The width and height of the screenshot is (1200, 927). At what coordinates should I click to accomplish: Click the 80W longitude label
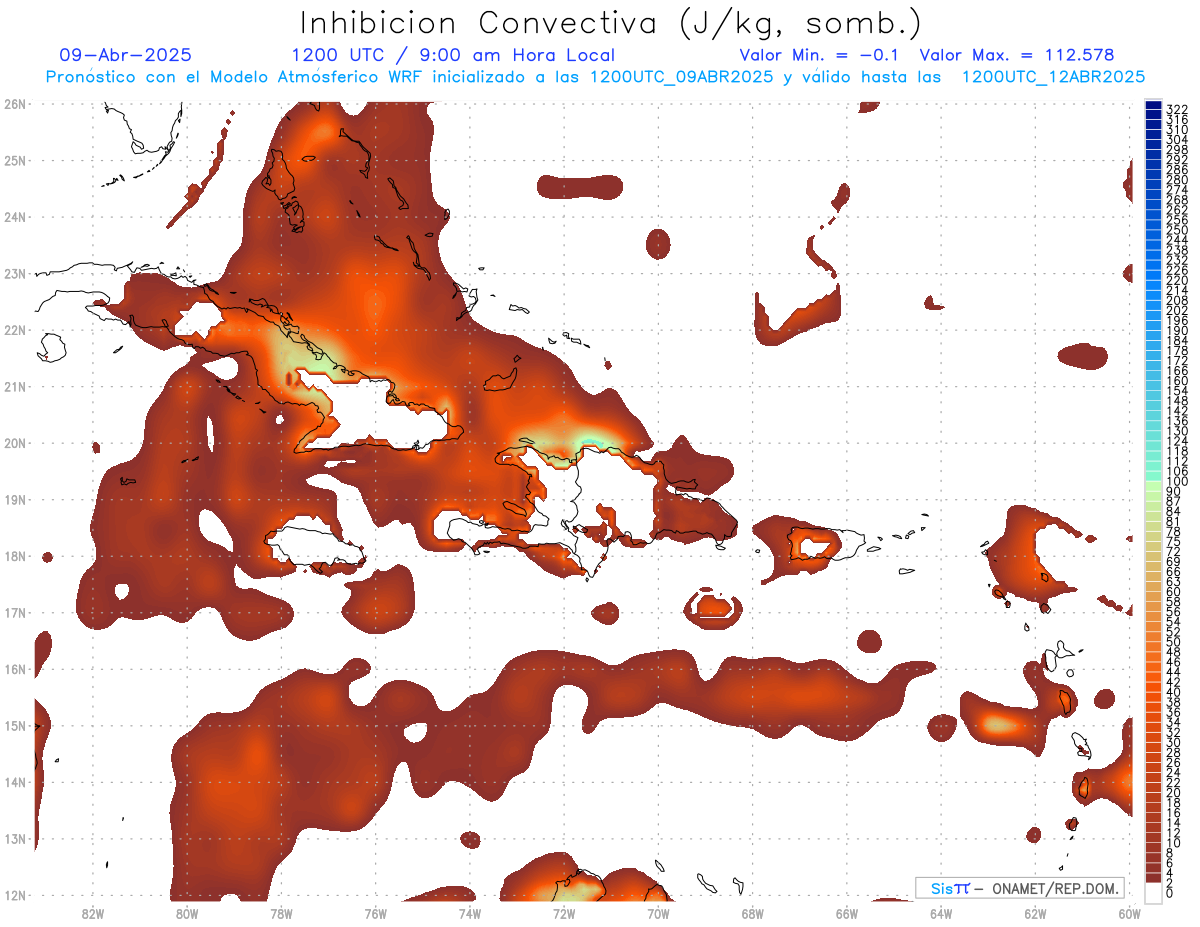point(187,913)
